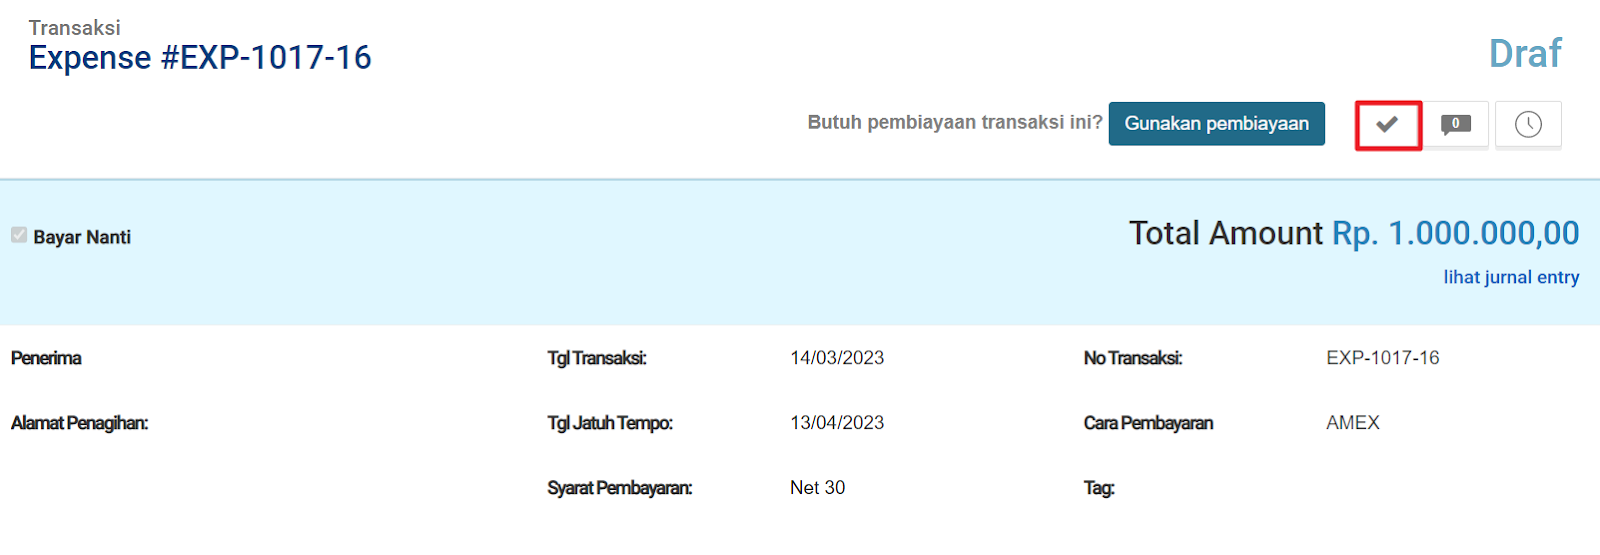Open the clock history icon
The image size is (1600, 555).
[x=1528, y=125]
